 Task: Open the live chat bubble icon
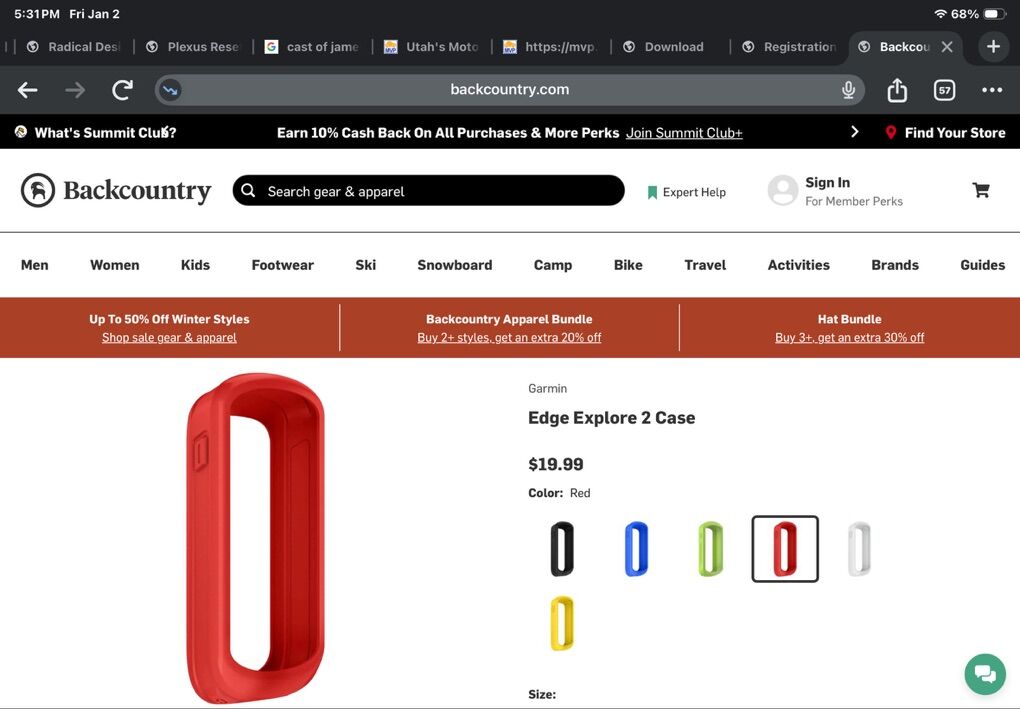pos(984,673)
